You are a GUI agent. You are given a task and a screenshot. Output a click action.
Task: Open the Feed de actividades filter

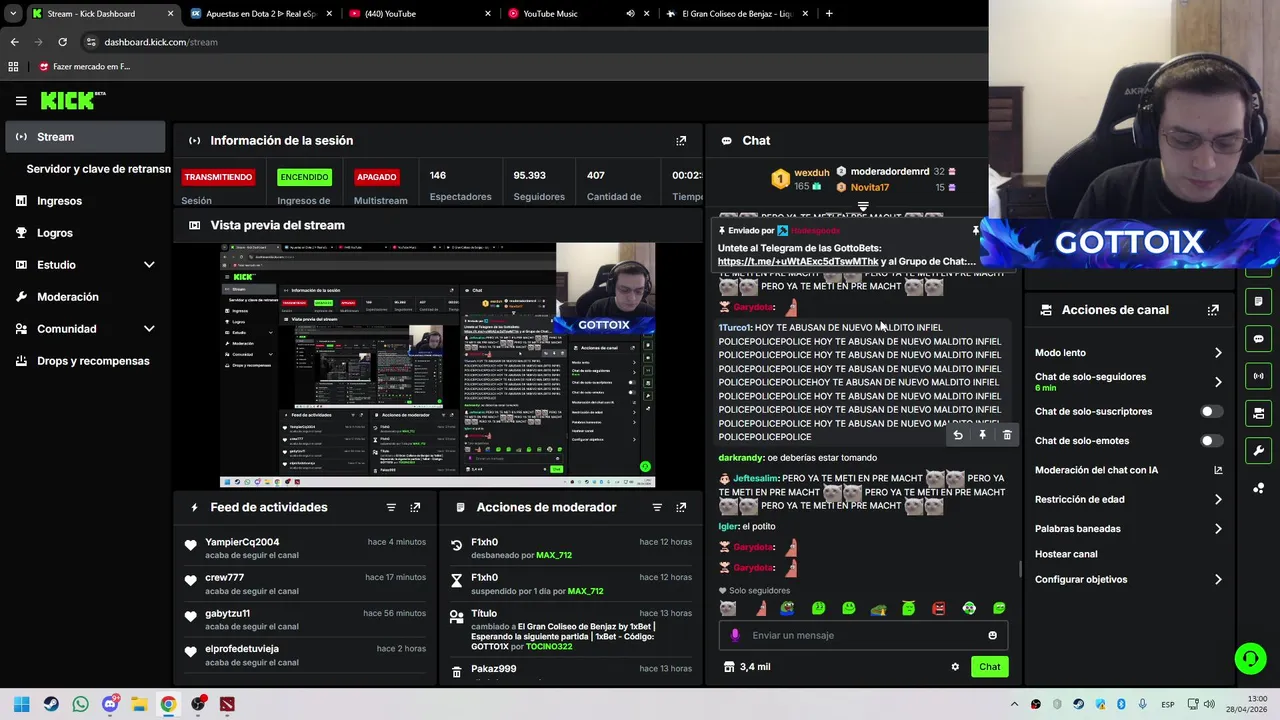[x=391, y=508]
